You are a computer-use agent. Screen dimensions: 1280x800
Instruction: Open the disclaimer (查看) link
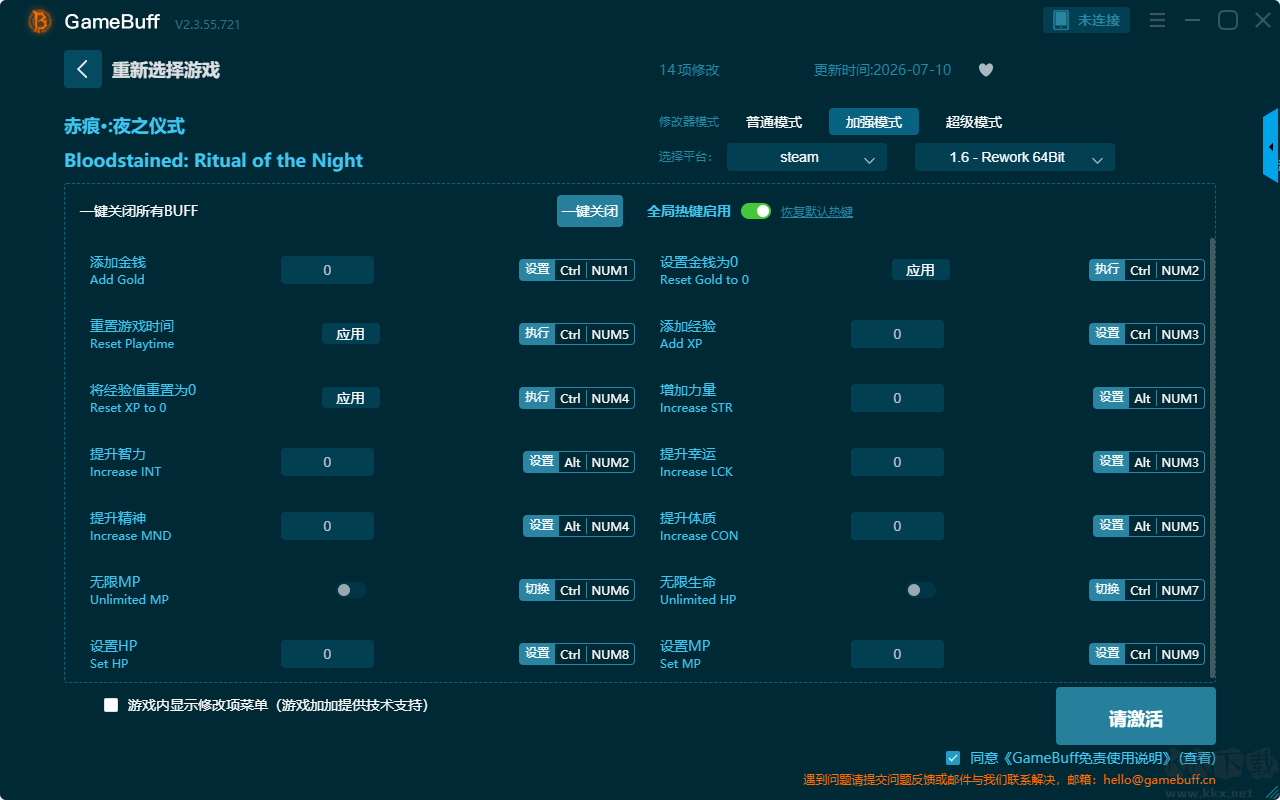click(x=1197, y=759)
